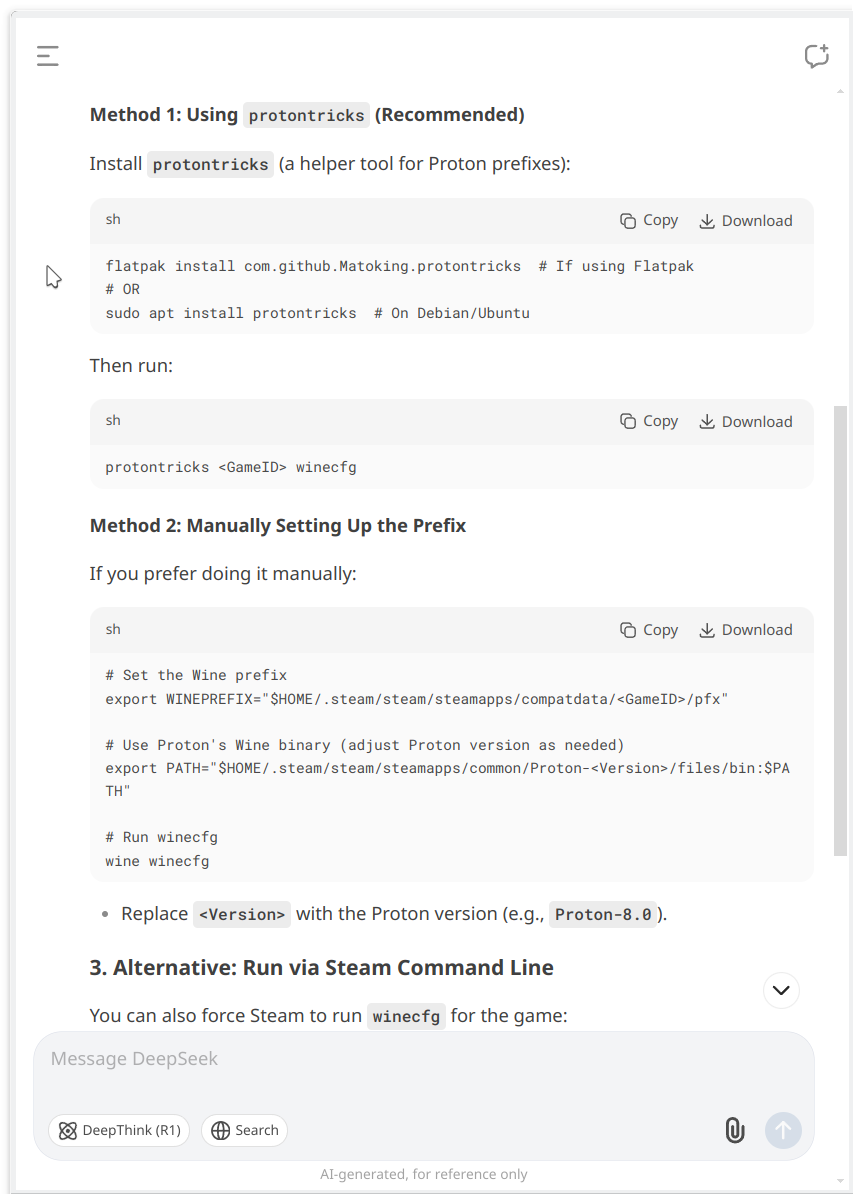Download the manual Wine prefix script
Viewport: 853px width, 1195px height.
pyautogui.click(x=745, y=630)
